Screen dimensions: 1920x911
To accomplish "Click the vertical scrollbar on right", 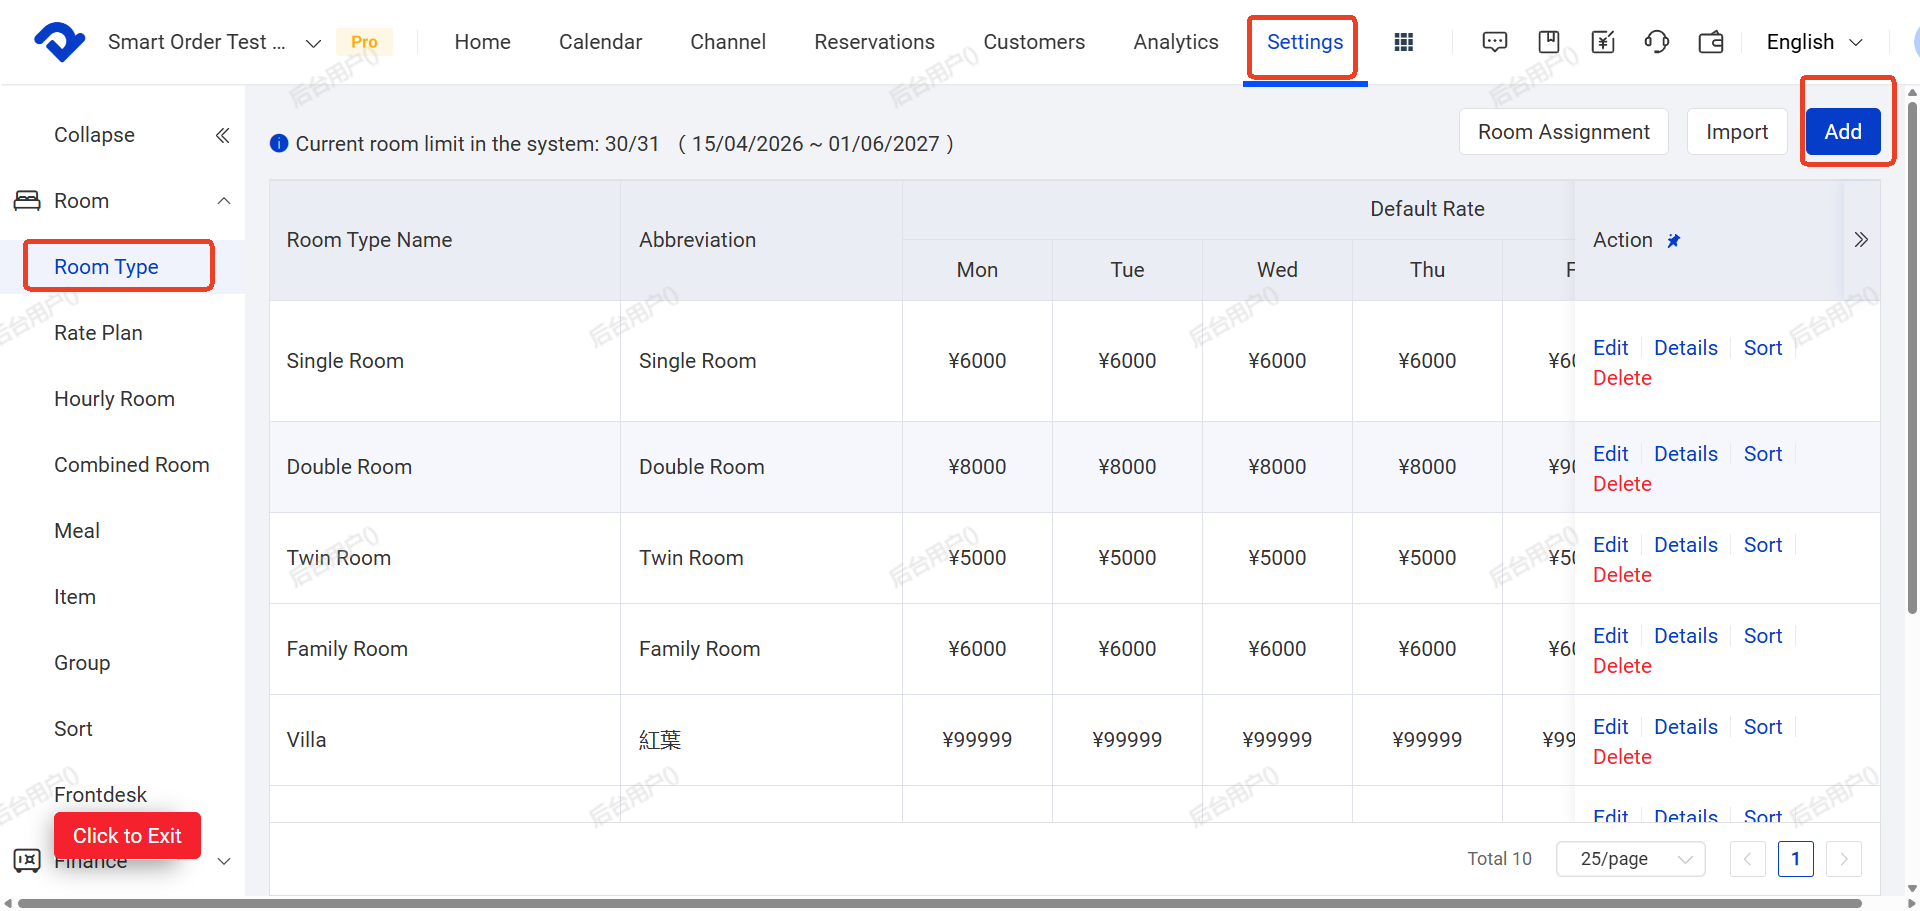I will click(1912, 360).
